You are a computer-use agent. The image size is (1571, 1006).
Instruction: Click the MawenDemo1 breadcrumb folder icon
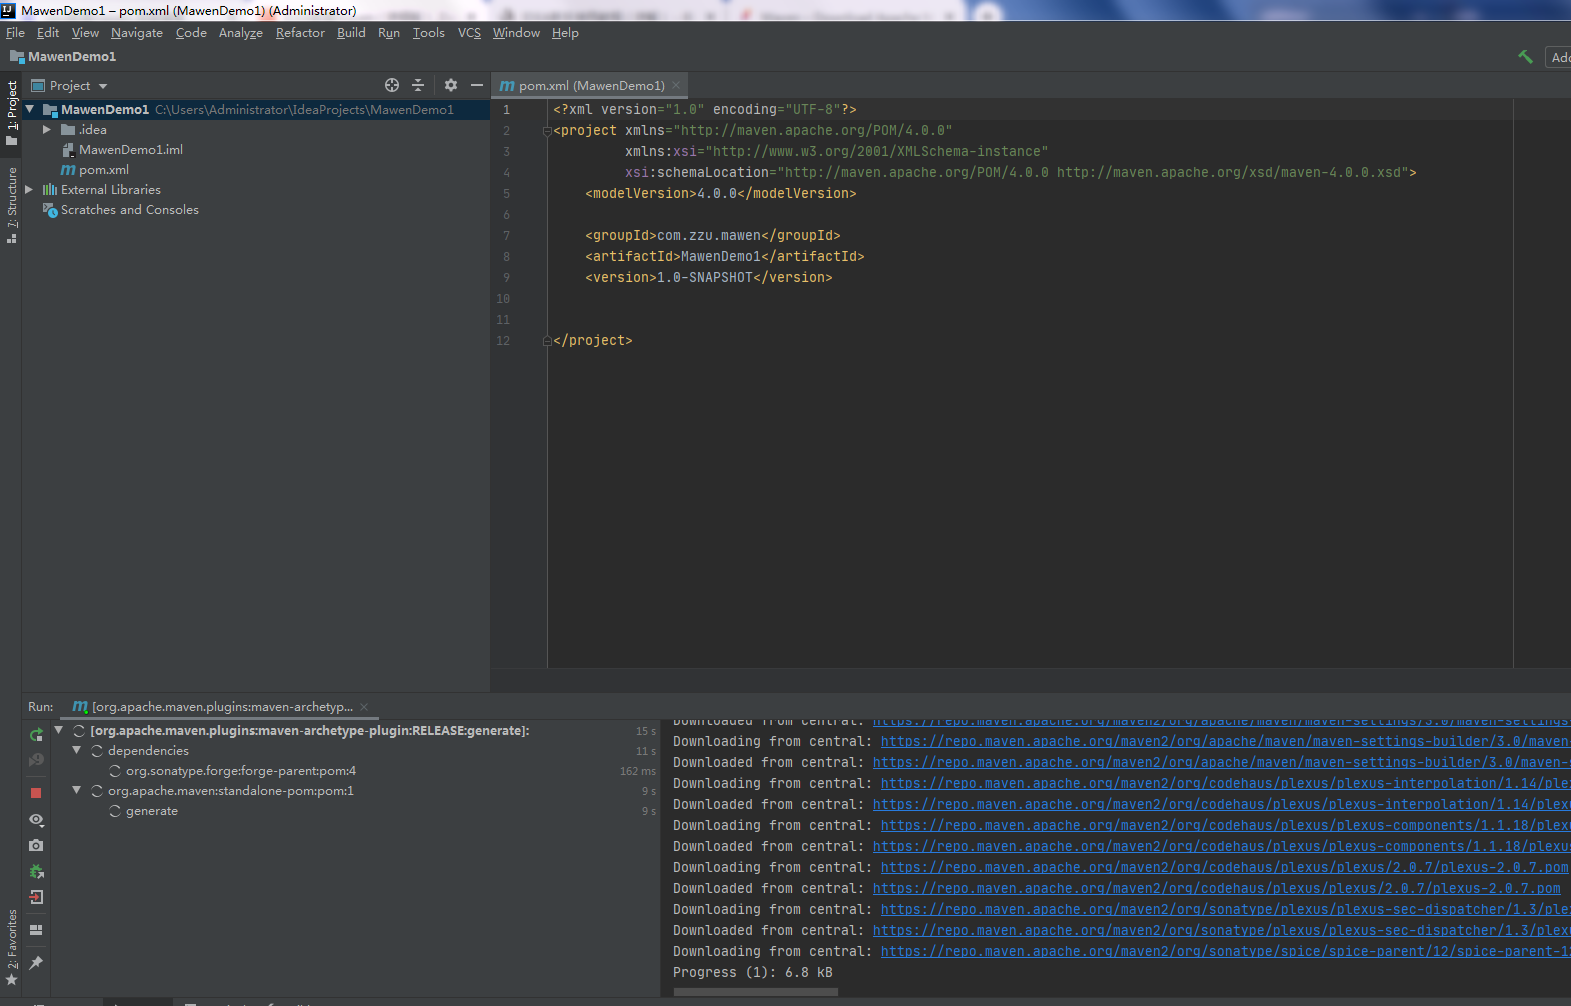pyautogui.click(x=17, y=57)
